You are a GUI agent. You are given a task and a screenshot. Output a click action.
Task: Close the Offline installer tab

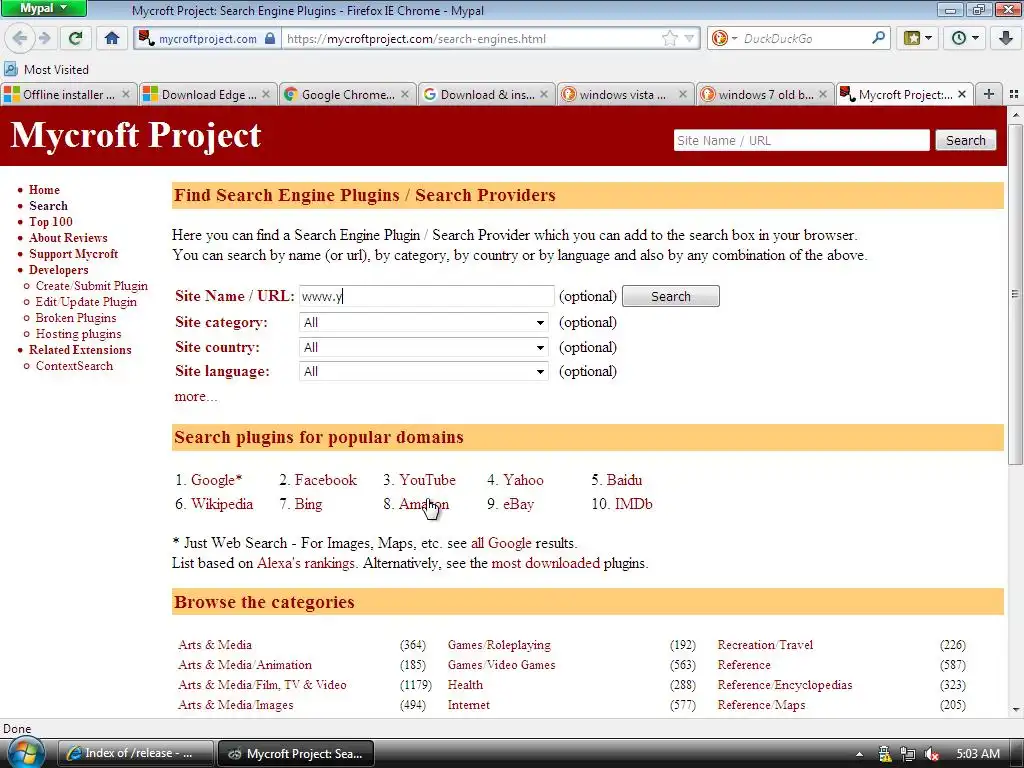(125, 94)
